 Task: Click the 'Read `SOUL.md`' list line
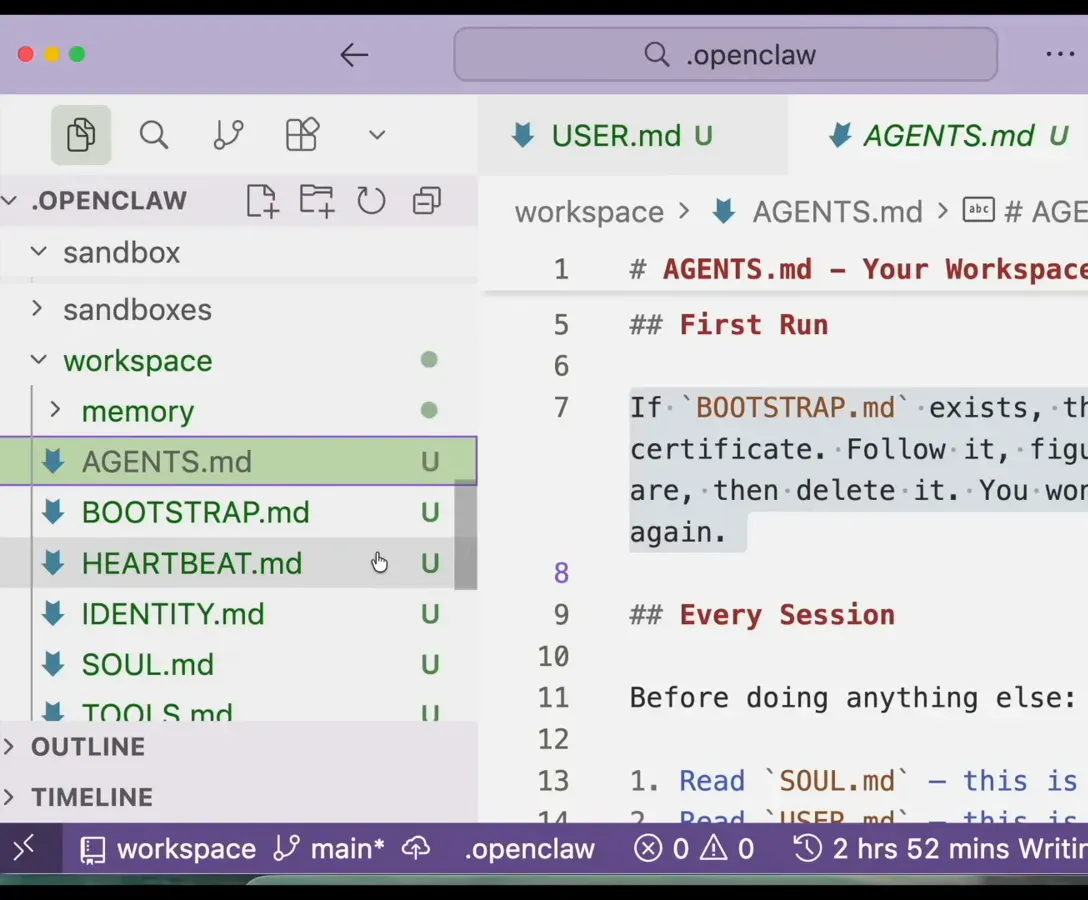click(x=853, y=781)
